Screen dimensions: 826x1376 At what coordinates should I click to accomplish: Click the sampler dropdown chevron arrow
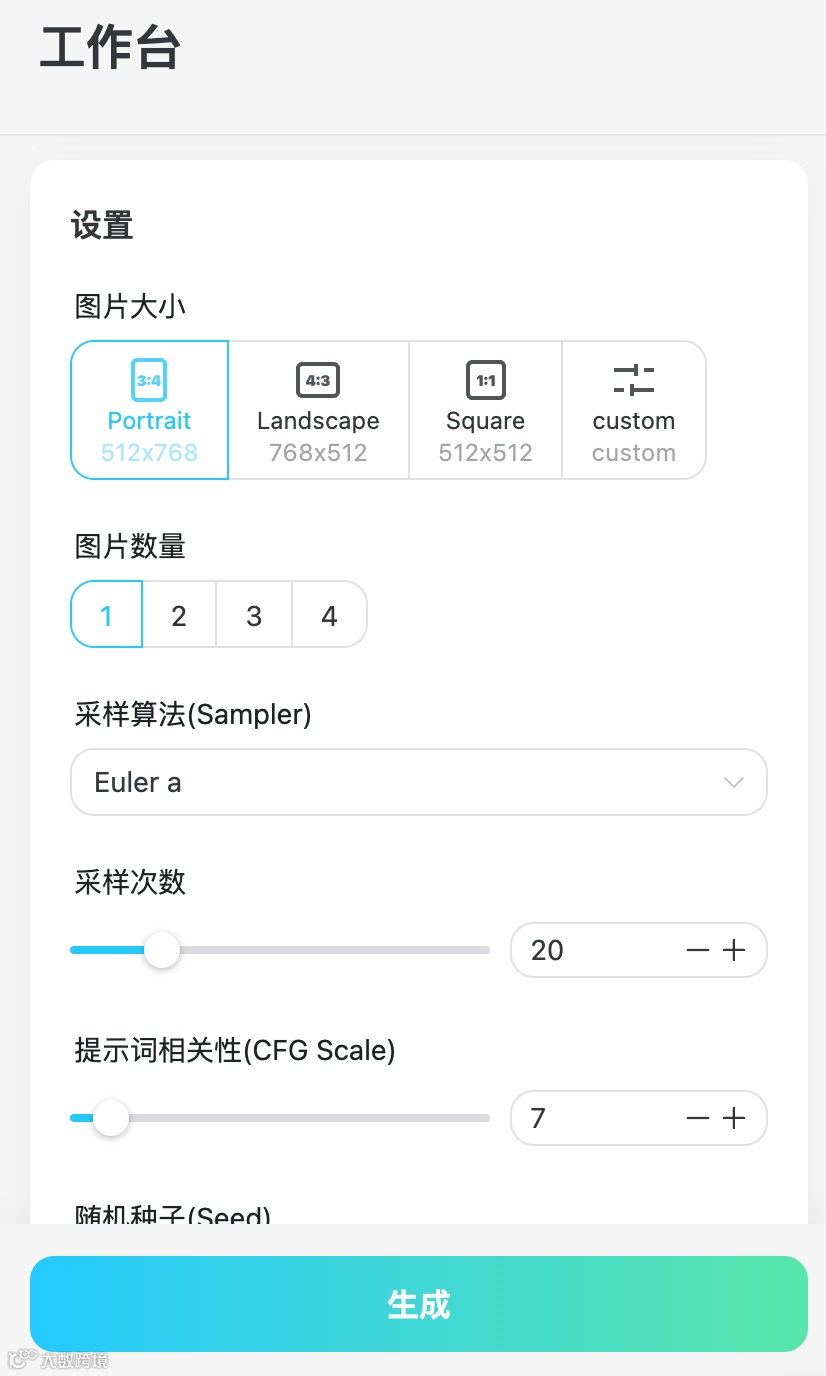point(734,782)
